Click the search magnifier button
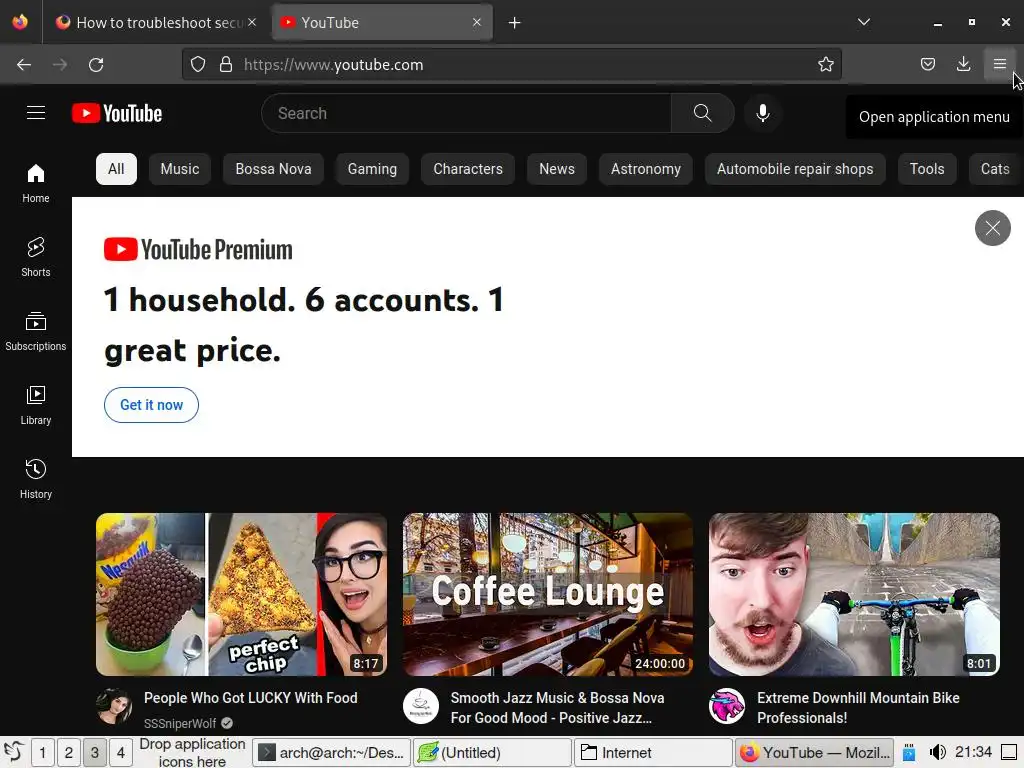Viewport: 1024px width, 768px height. (703, 113)
